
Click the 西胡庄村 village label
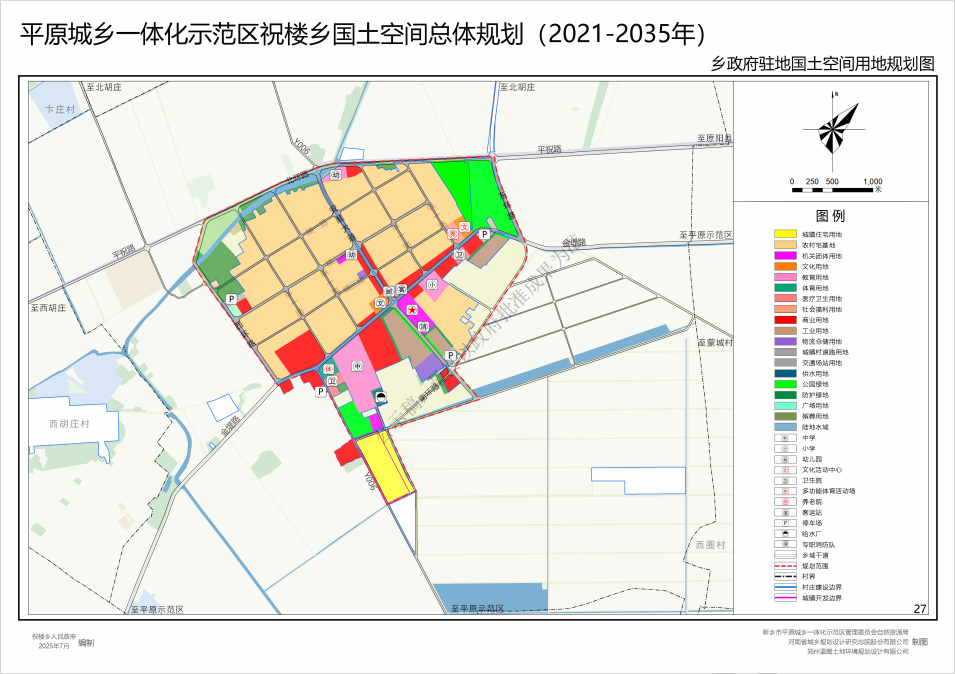coord(70,424)
